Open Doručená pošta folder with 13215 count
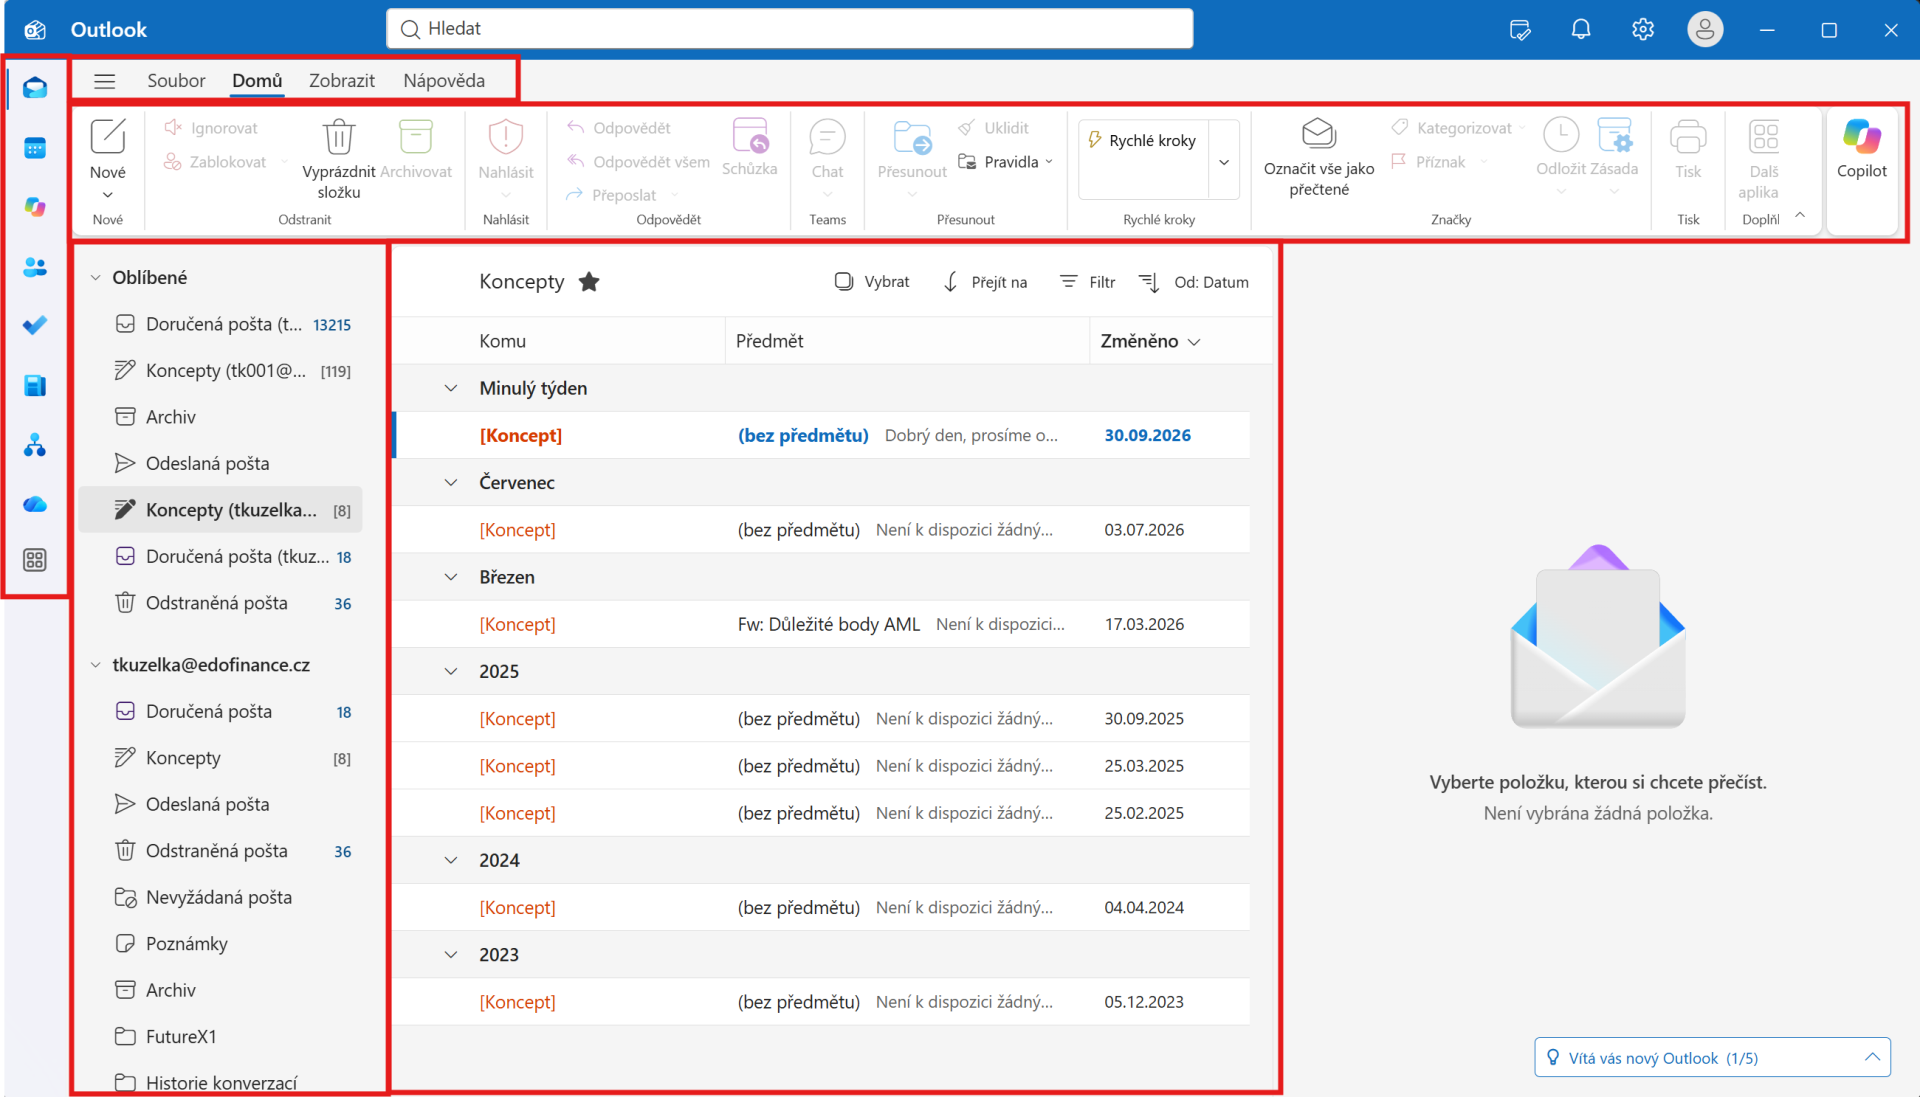1920x1097 pixels. tap(221, 324)
